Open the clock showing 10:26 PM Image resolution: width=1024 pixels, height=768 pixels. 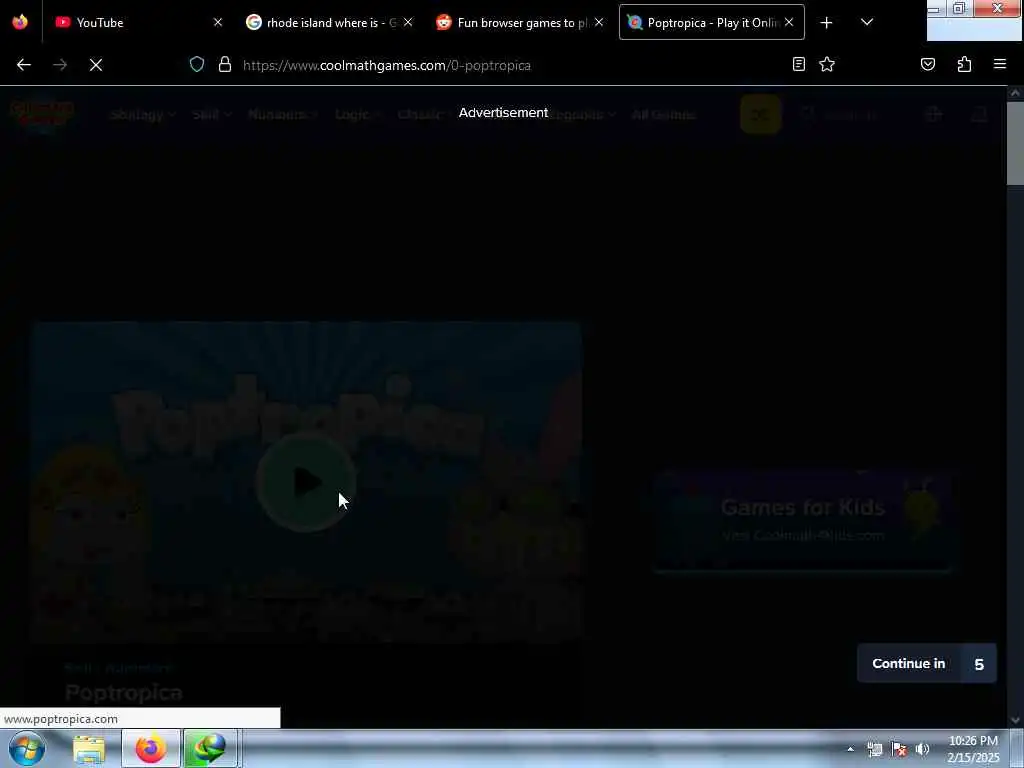973,749
